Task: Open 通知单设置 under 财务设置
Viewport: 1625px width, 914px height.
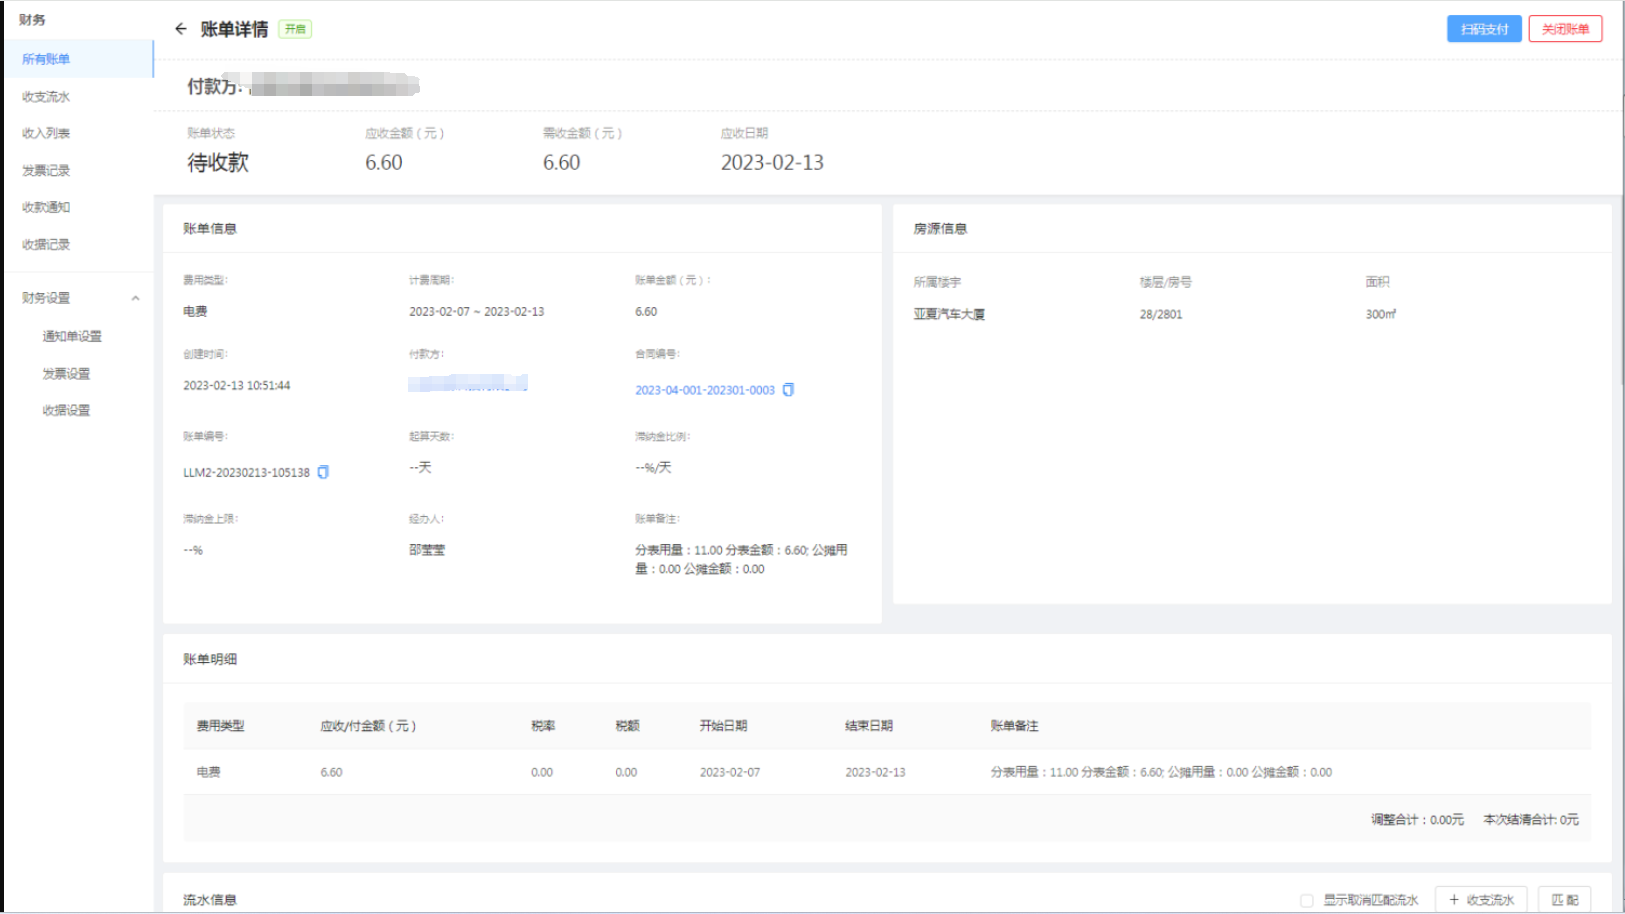Action: pos(72,337)
